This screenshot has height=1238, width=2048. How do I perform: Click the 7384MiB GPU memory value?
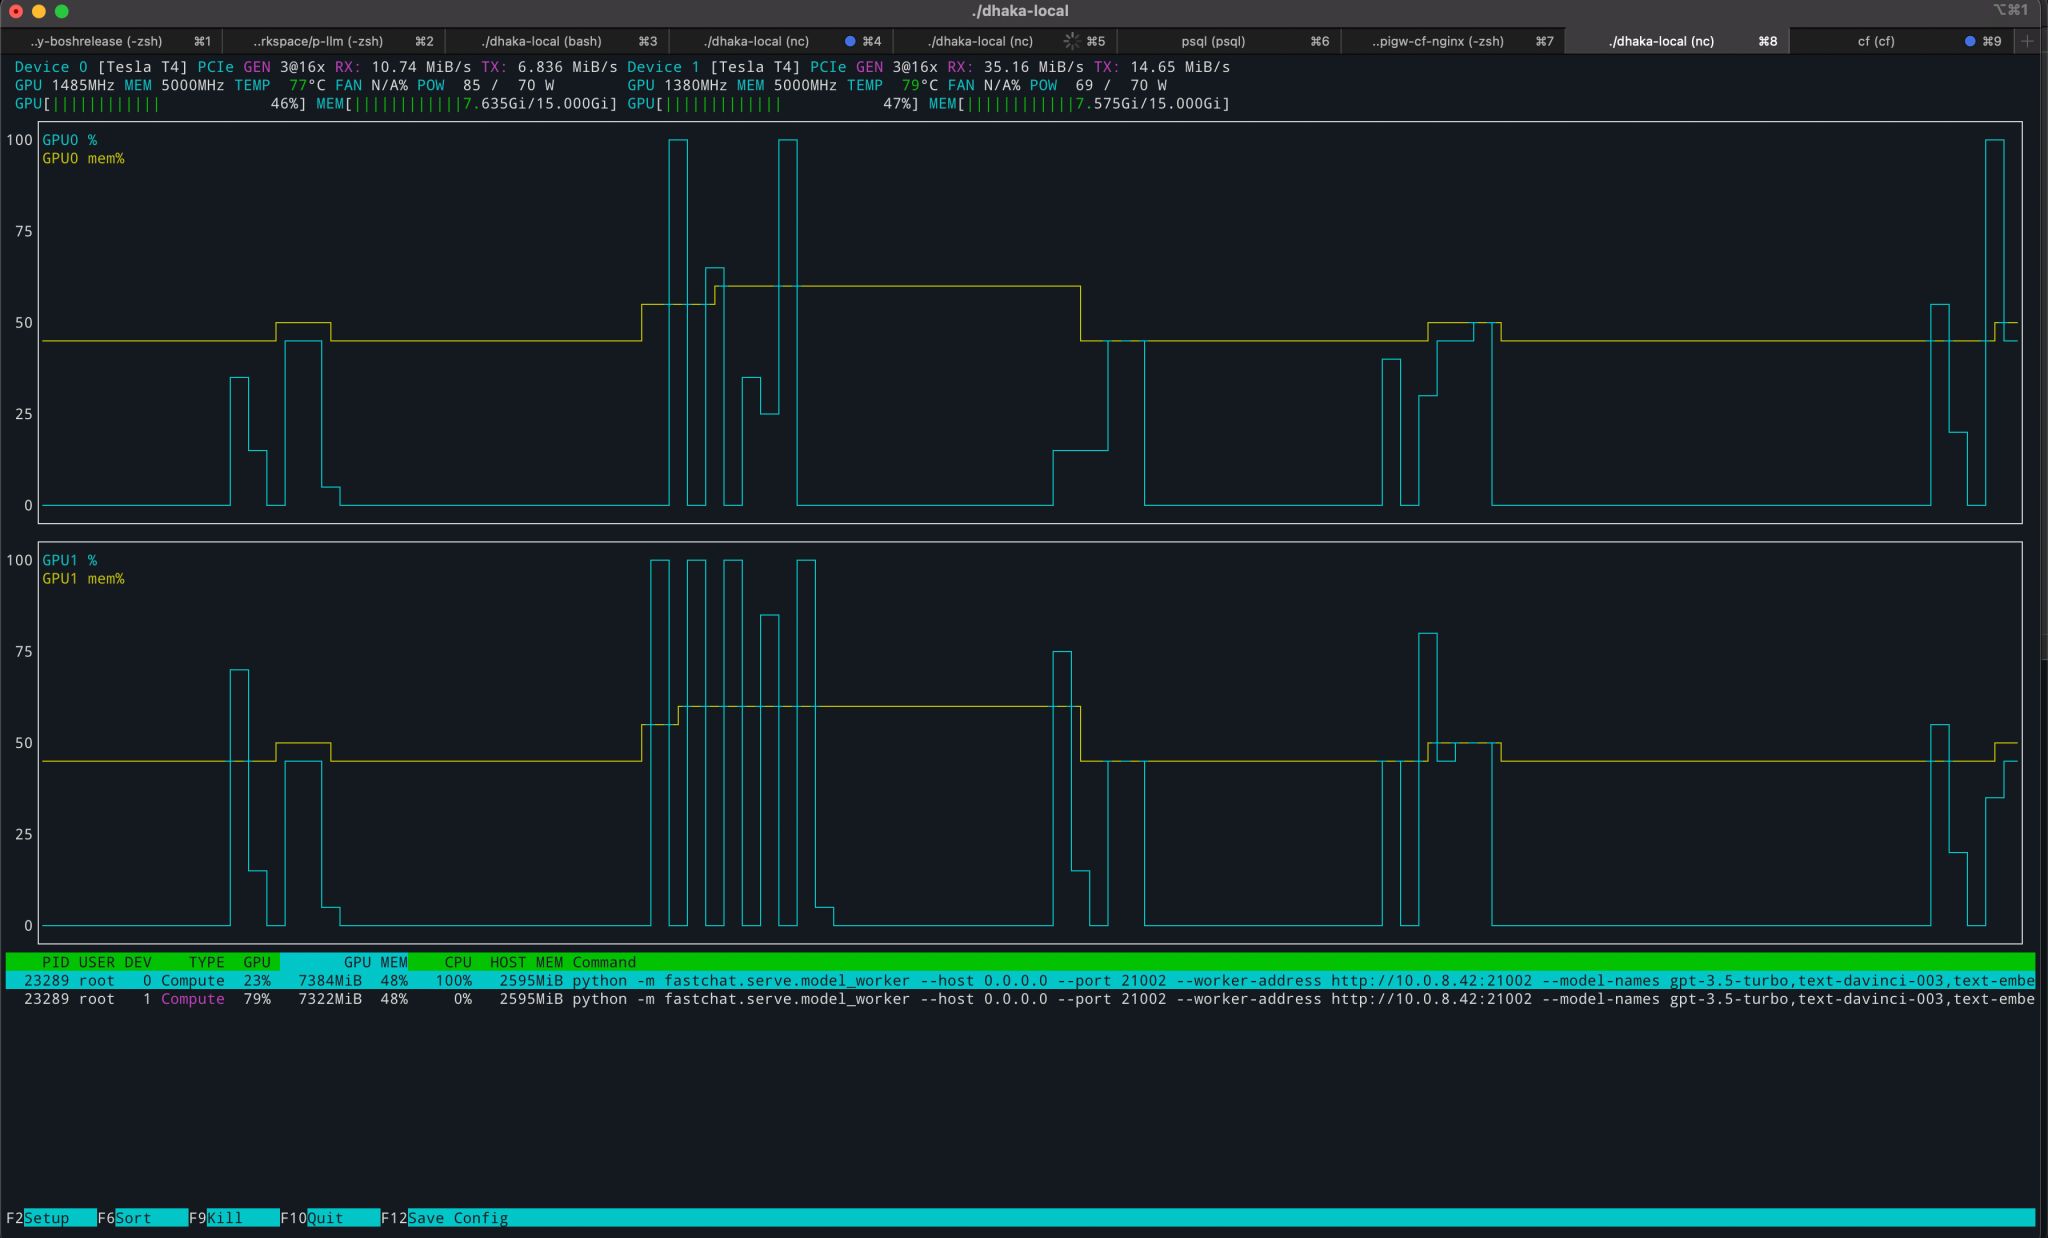point(330,981)
